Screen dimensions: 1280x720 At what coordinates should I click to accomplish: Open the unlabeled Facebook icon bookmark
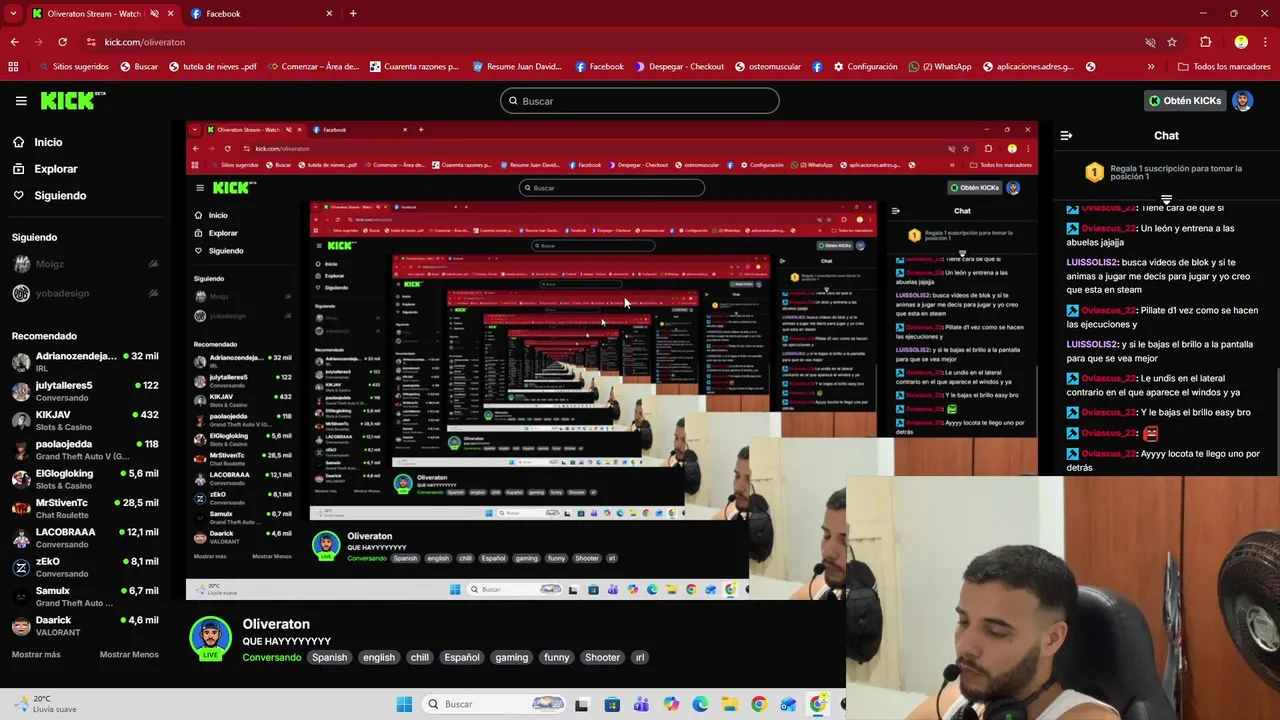tap(817, 67)
